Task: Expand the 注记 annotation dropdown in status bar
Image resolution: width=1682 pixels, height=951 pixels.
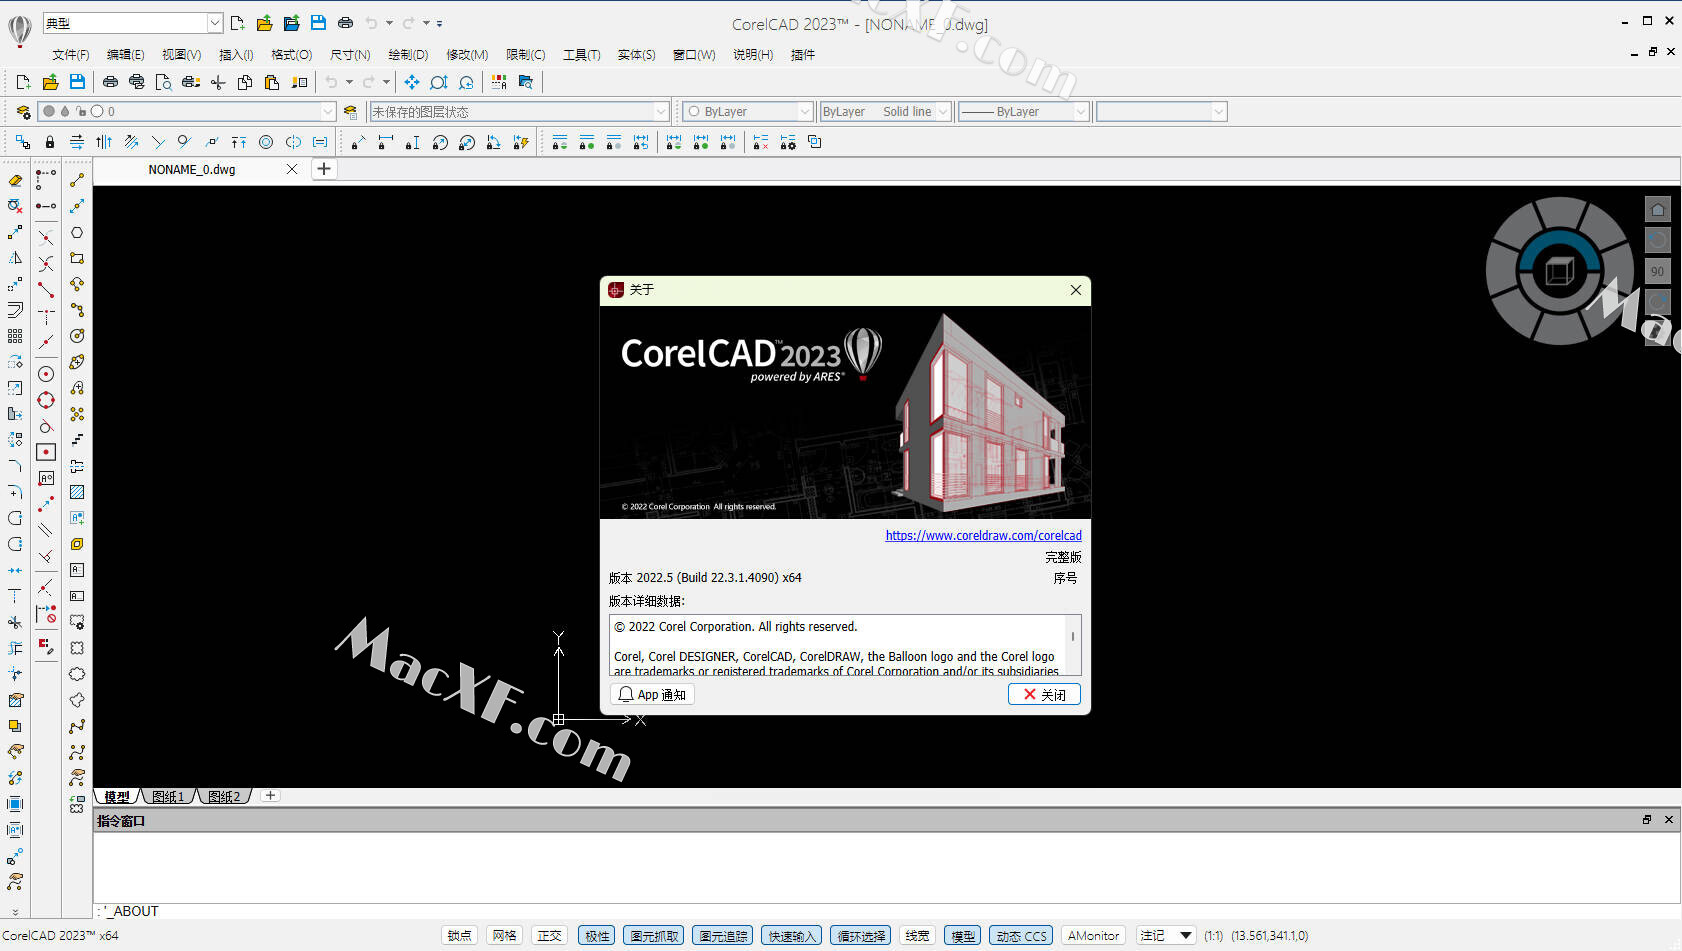Action: tap(1186, 936)
